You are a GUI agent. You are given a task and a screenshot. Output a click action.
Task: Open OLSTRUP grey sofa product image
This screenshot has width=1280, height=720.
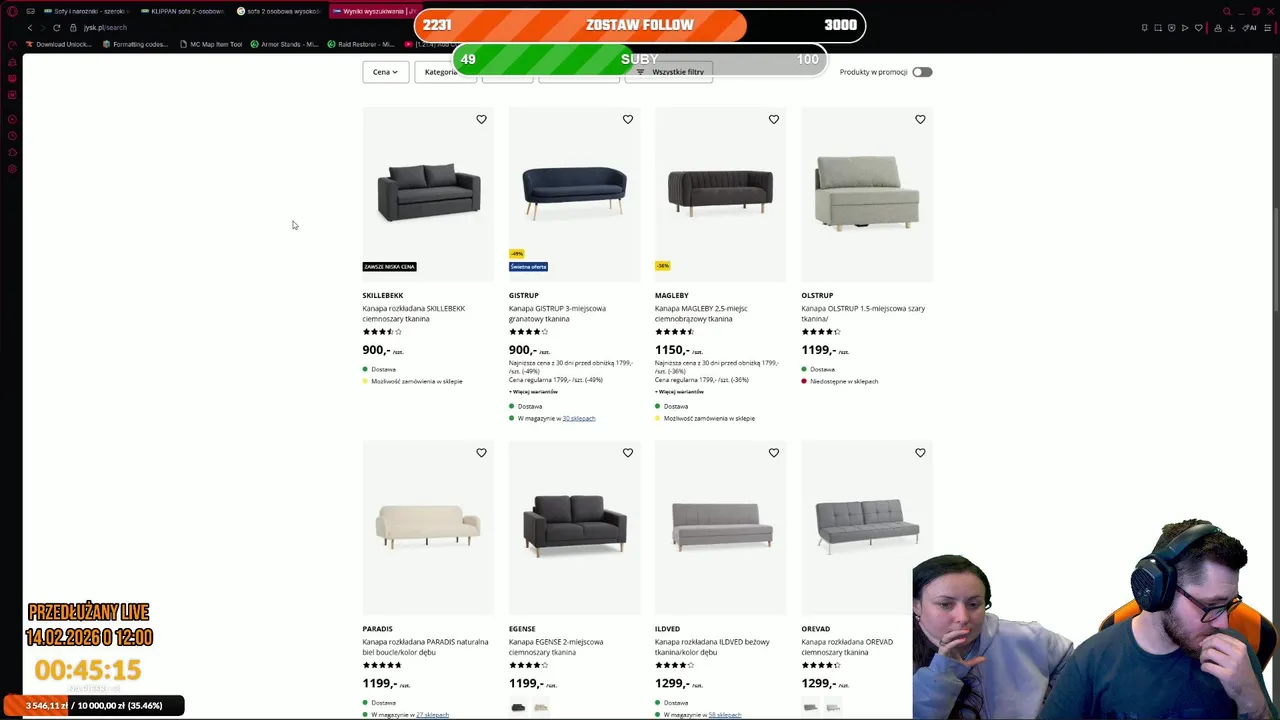tap(866, 192)
